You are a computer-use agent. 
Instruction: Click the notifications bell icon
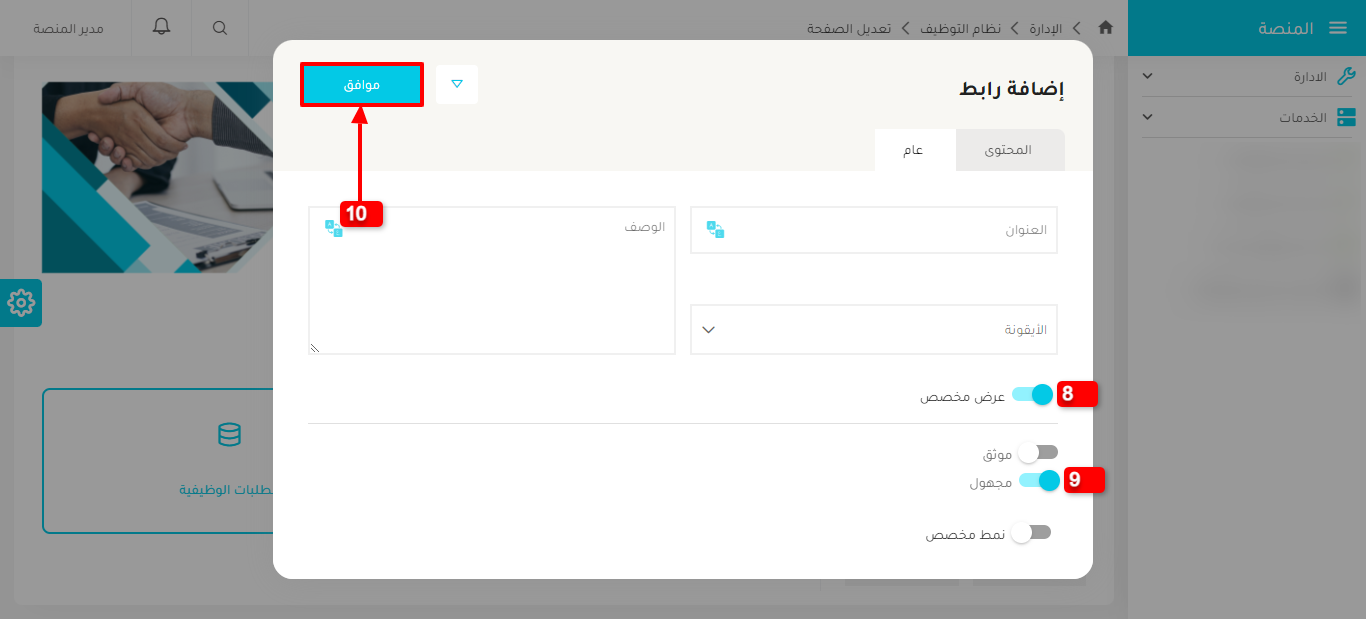(x=161, y=28)
